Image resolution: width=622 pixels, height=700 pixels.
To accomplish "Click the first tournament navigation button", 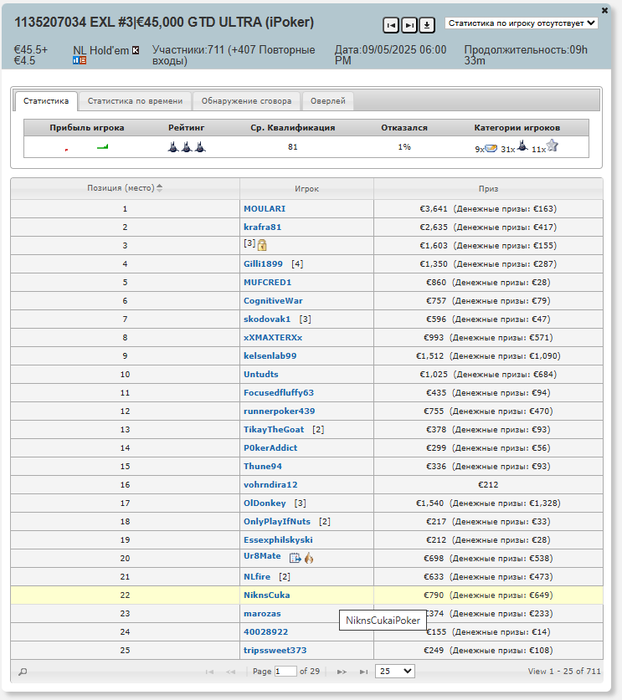I will coord(391,24).
